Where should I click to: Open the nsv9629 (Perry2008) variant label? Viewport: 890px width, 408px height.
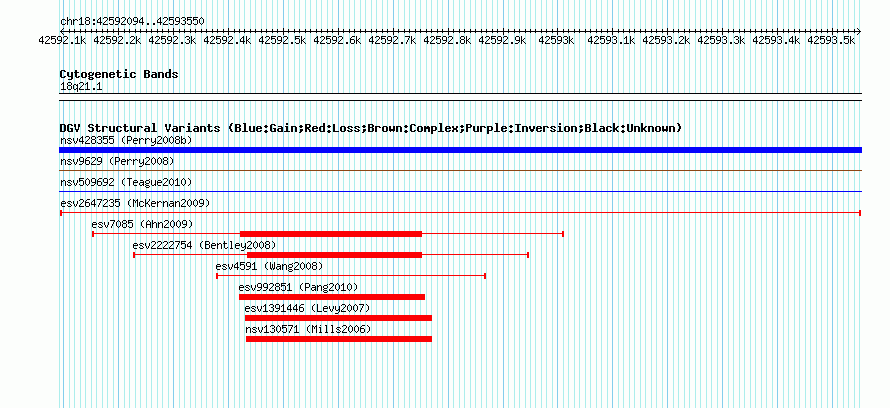tap(117, 162)
